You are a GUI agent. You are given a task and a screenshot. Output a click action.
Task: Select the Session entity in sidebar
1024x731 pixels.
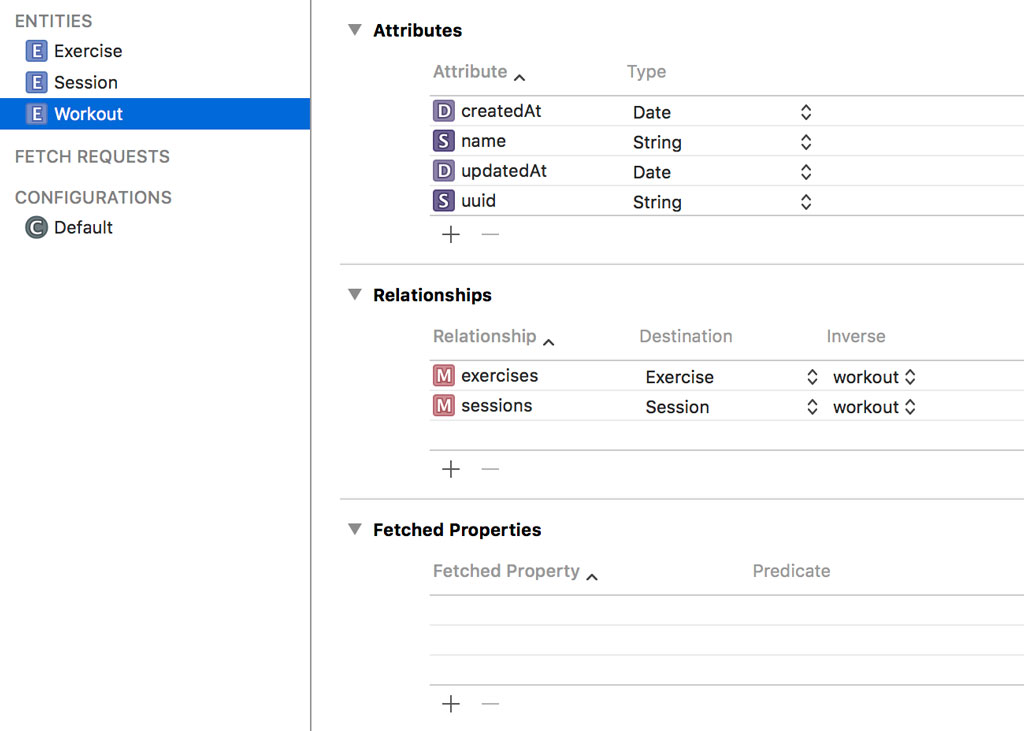click(x=85, y=82)
